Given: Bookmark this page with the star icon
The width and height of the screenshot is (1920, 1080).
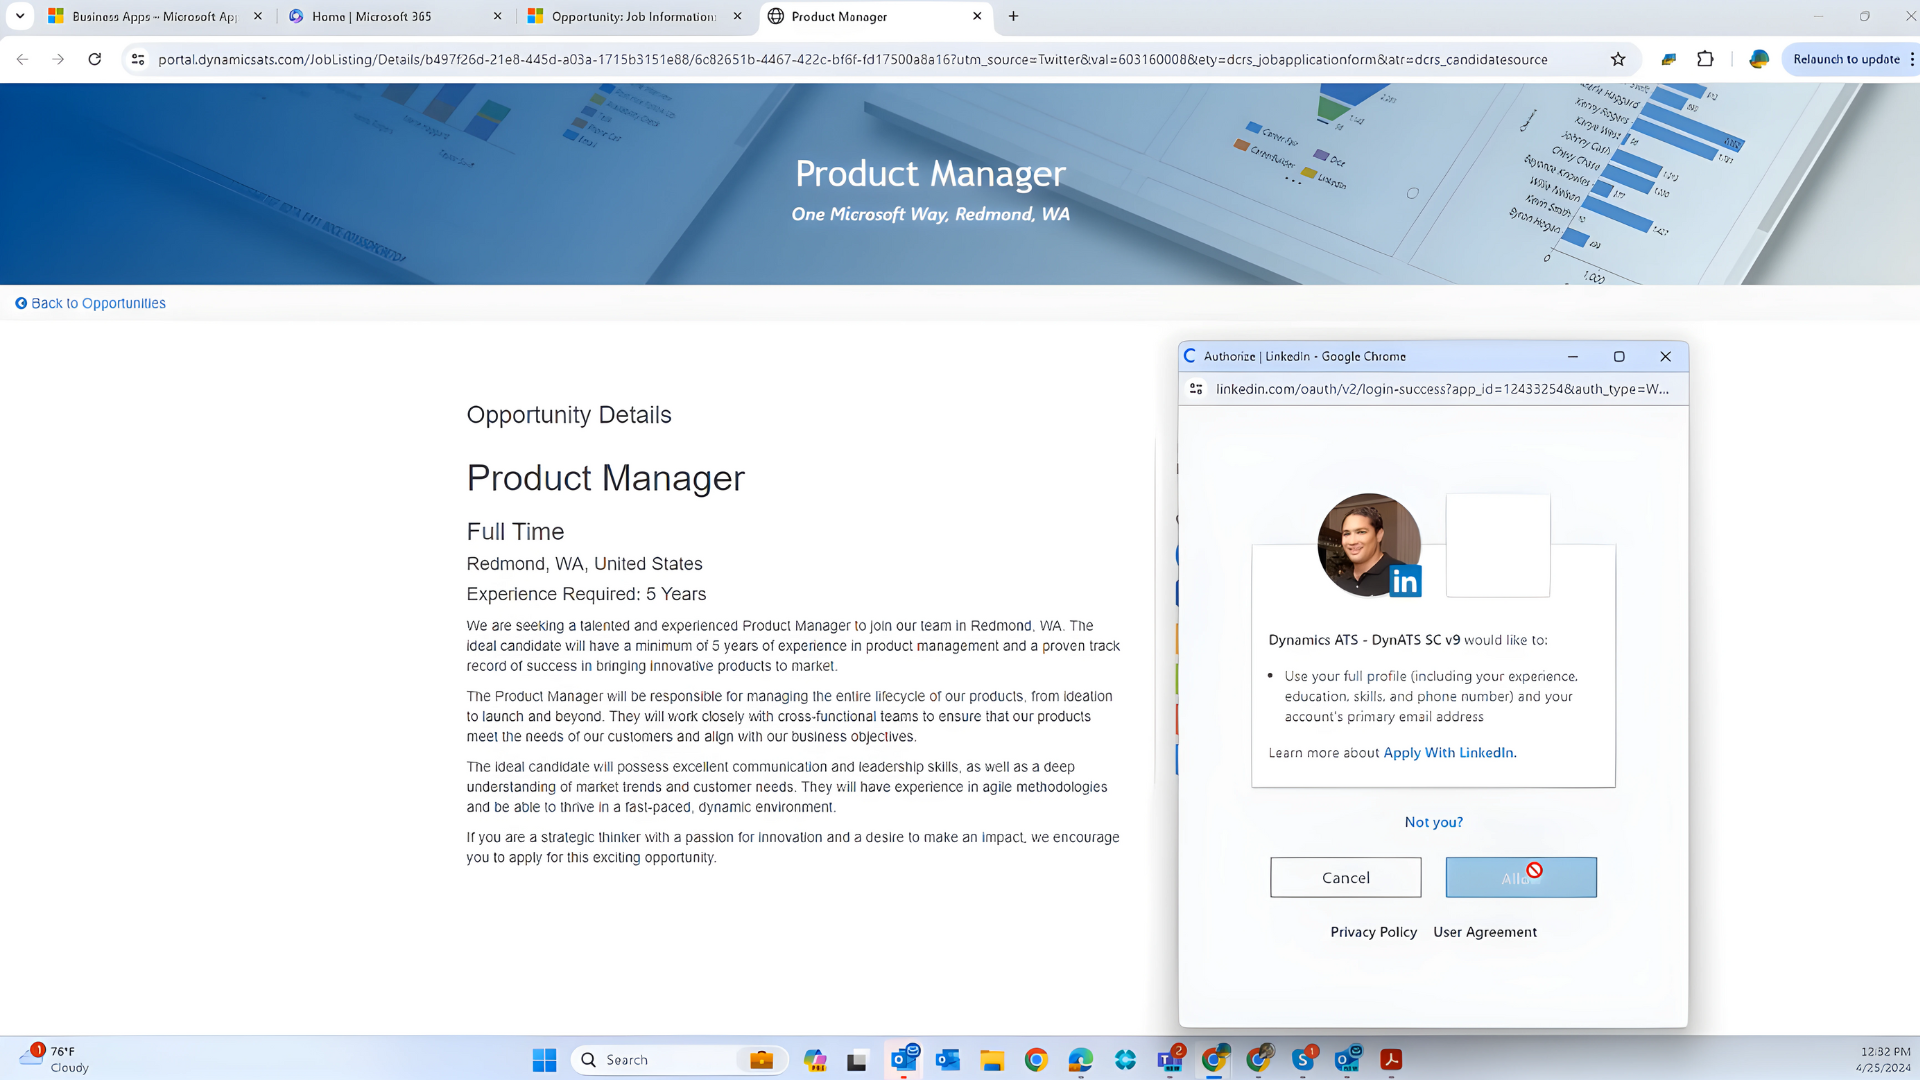Looking at the screenshot, I should tap(1618, 59).
